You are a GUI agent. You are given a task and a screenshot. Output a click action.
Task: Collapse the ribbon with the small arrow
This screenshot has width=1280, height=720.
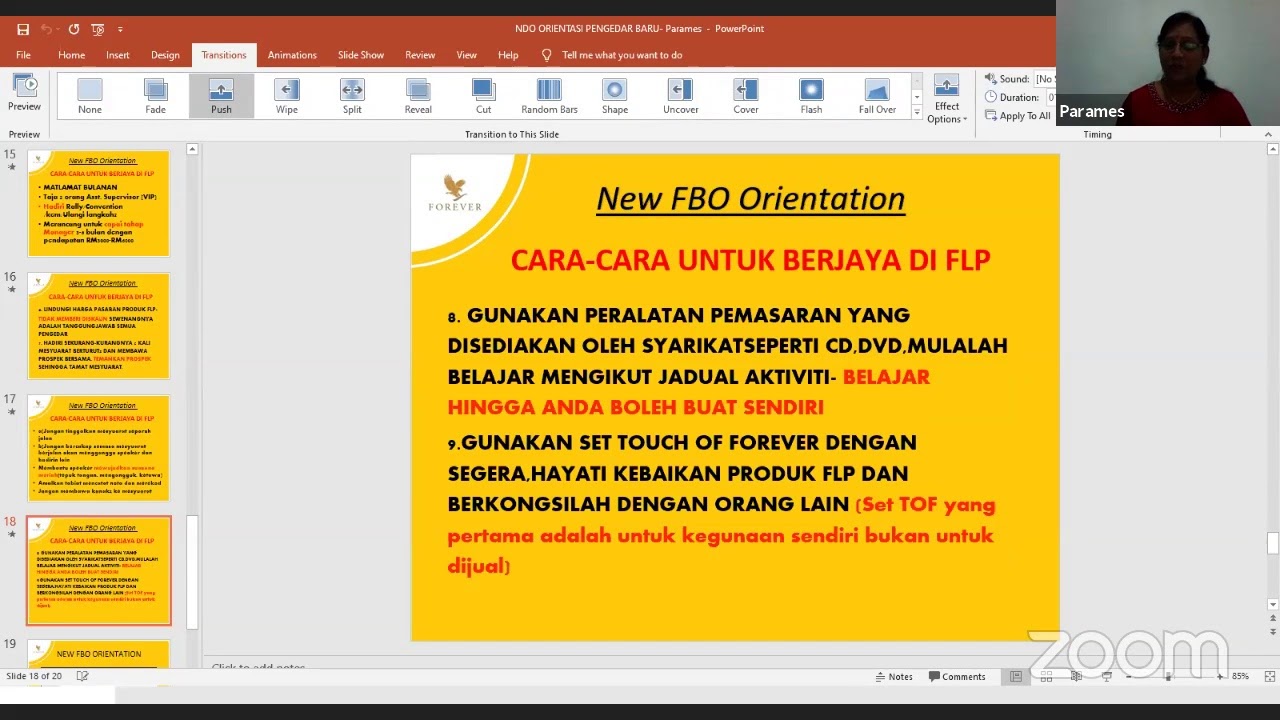point(1269,134)
